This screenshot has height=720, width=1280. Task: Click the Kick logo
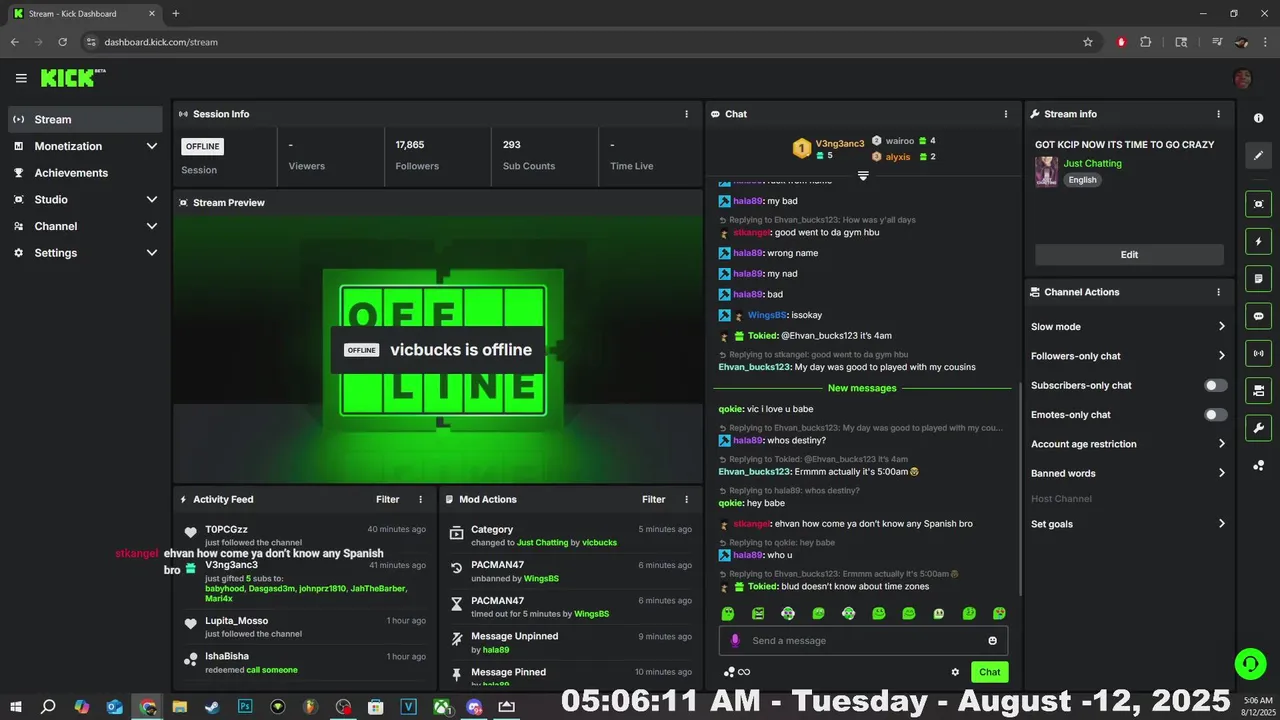pos(72,78)
